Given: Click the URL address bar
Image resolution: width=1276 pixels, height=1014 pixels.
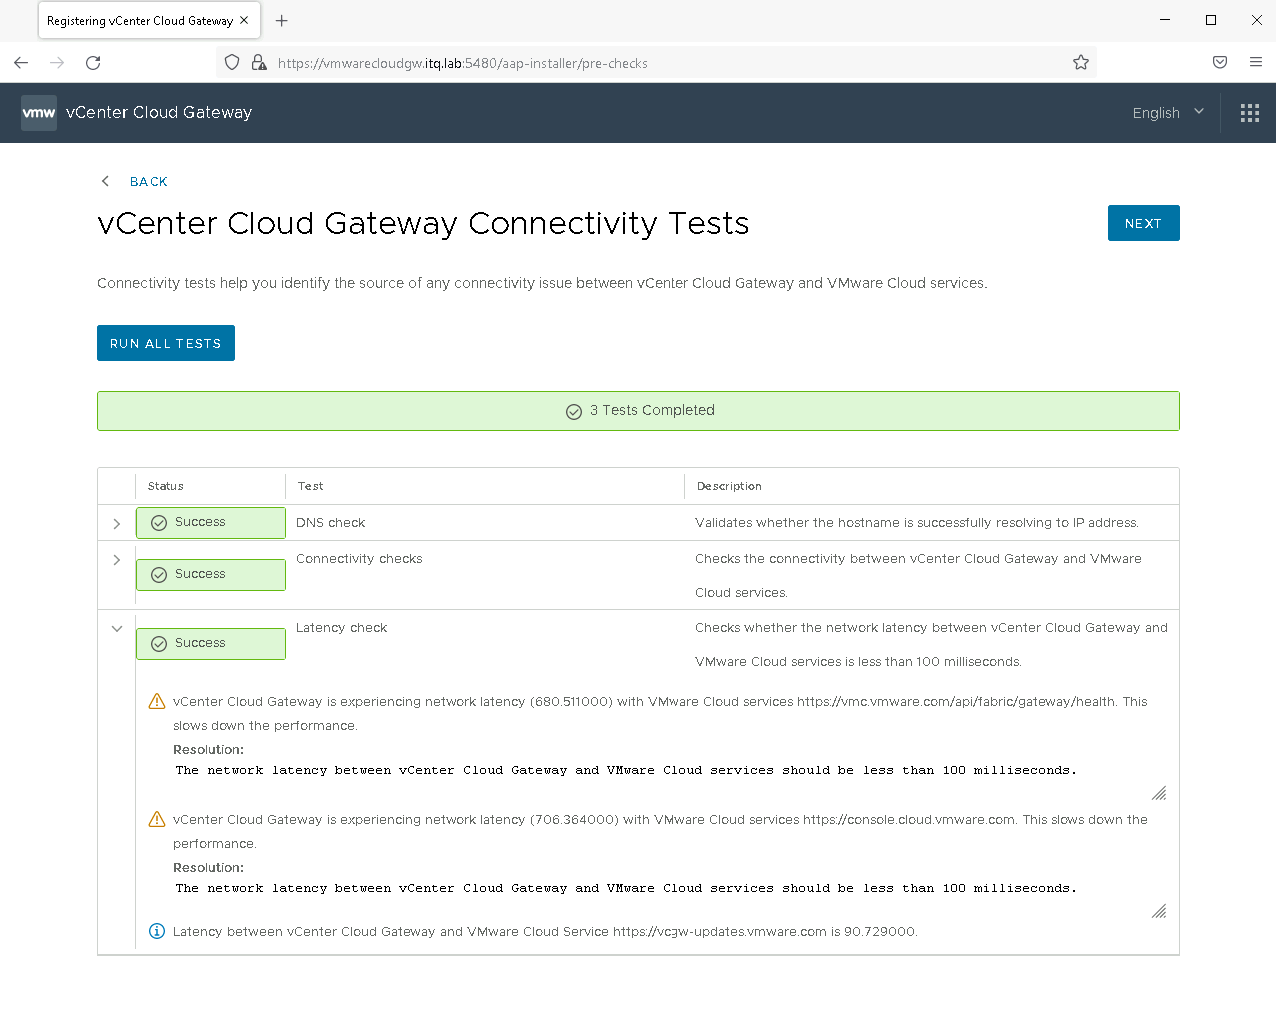Looking at the screenshot, I should [650, 63].
